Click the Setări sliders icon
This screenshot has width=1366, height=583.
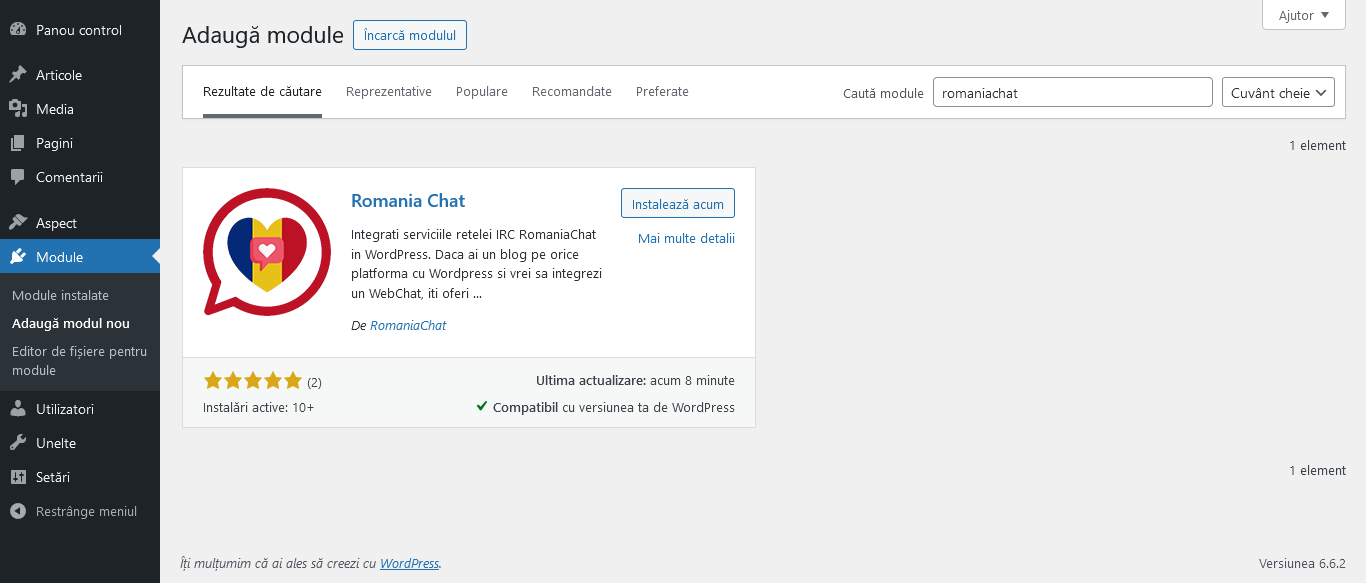click(x=18, y=477)
